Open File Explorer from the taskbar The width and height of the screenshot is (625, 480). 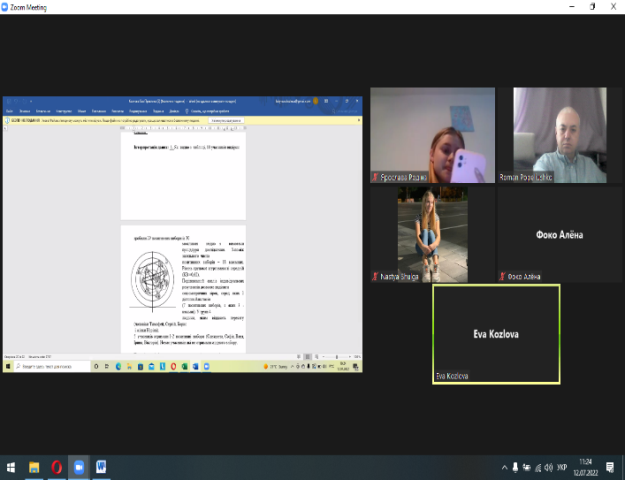[34, 467]
